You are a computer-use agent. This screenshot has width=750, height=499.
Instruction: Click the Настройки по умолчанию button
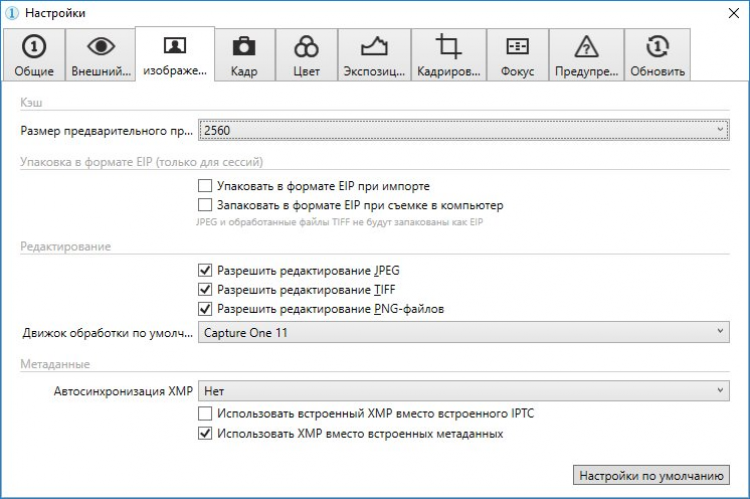pyautogui.click(x=650, y=475)
